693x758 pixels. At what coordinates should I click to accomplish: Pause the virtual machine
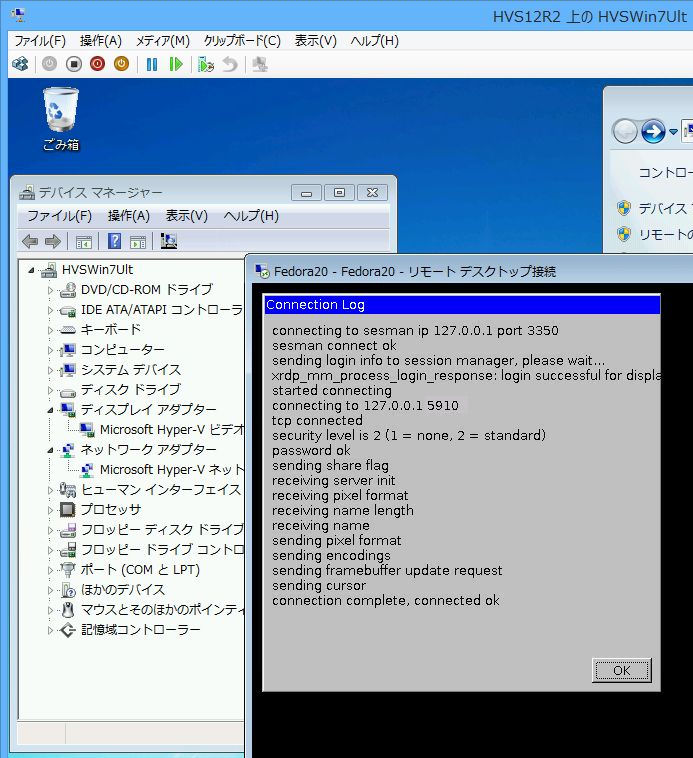(152, 64)
